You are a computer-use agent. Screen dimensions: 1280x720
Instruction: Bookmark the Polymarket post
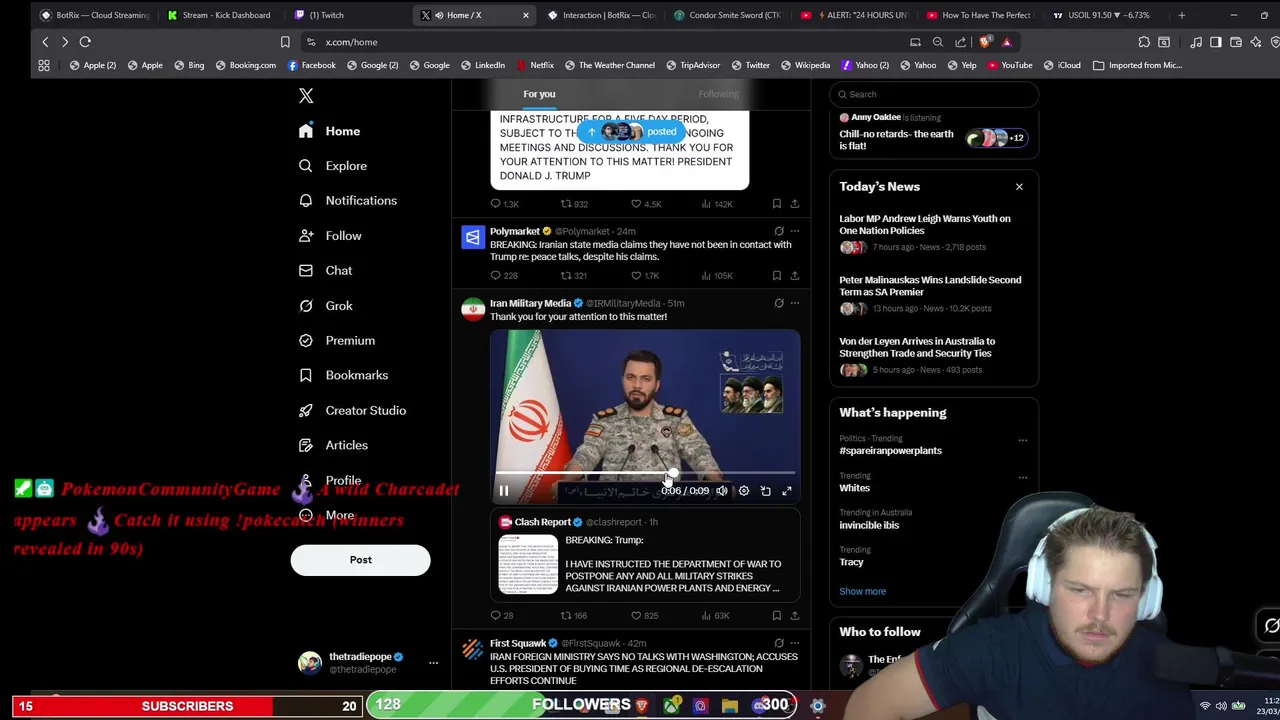pyautogui.click(x=777, y=276)
